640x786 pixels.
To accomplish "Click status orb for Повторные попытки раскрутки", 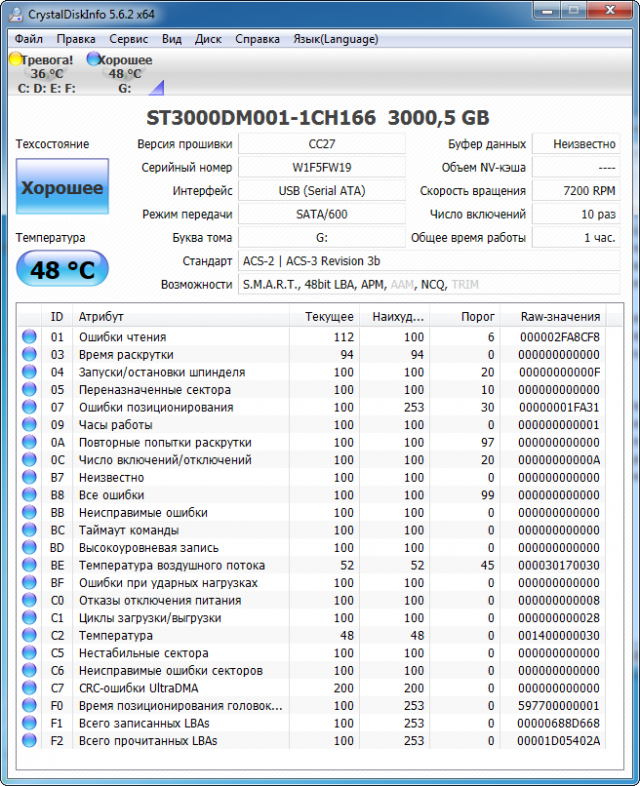I will (29, 442).
